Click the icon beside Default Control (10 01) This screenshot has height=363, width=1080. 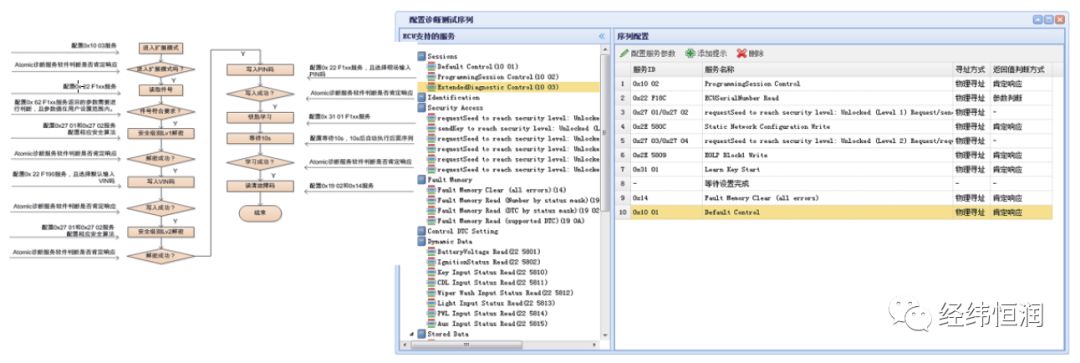click(x=431, y=67)
